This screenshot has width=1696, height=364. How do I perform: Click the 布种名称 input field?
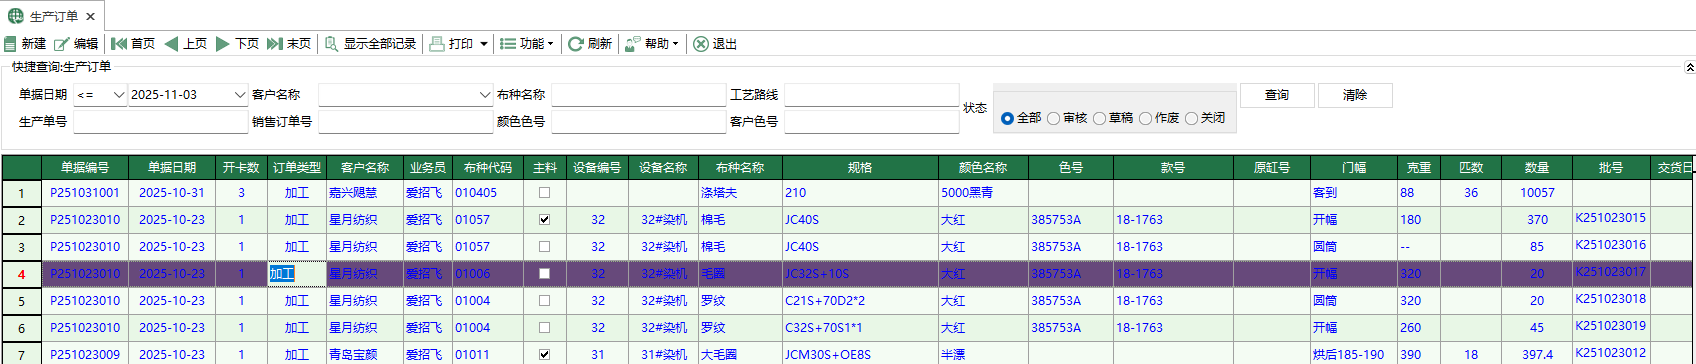[638, 95]
